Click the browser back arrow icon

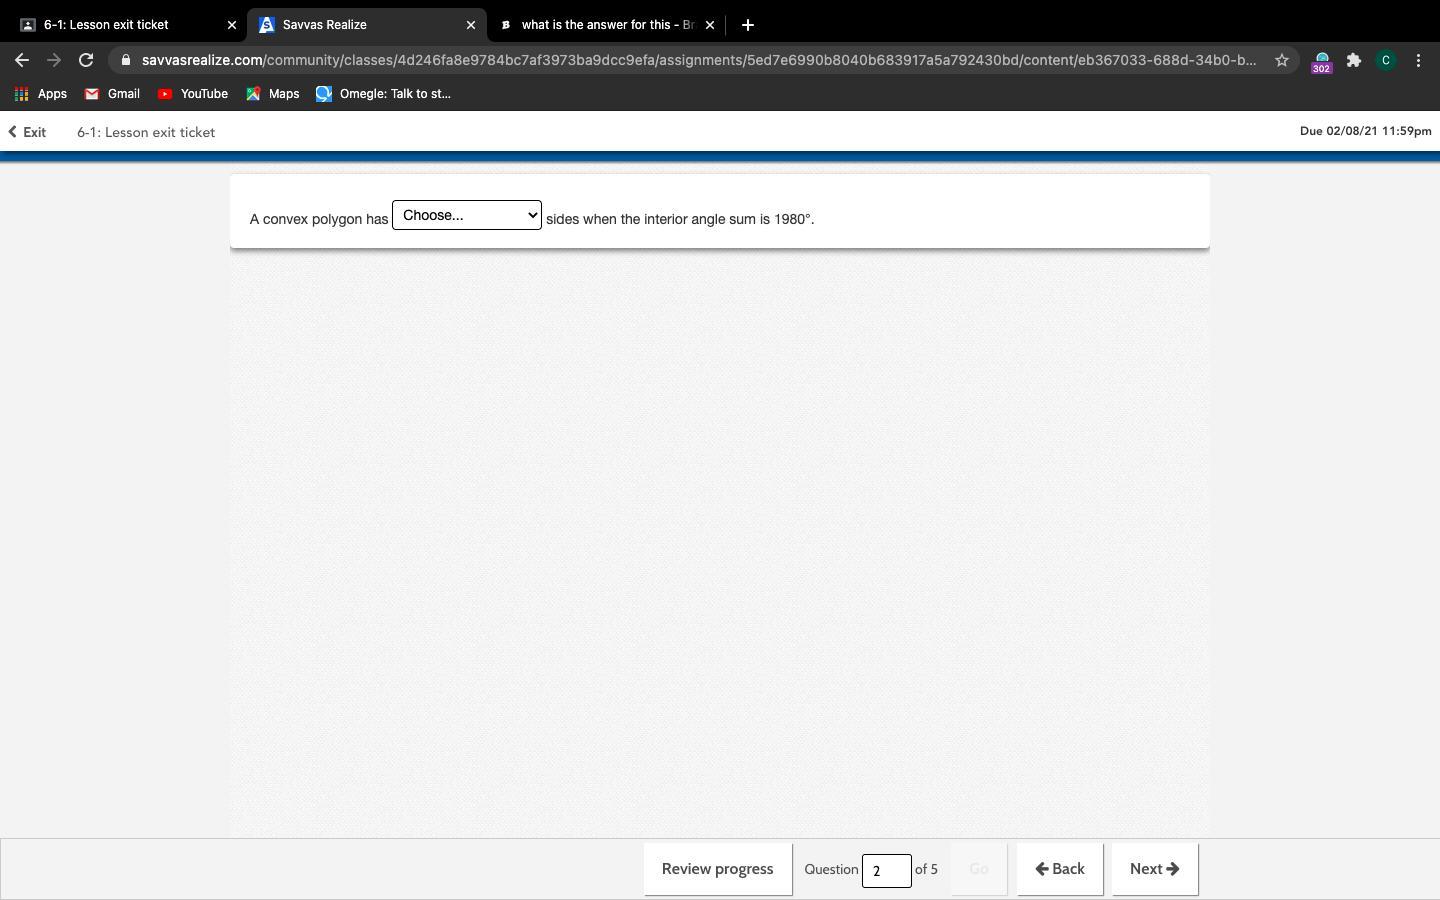(x=22, y=60)
